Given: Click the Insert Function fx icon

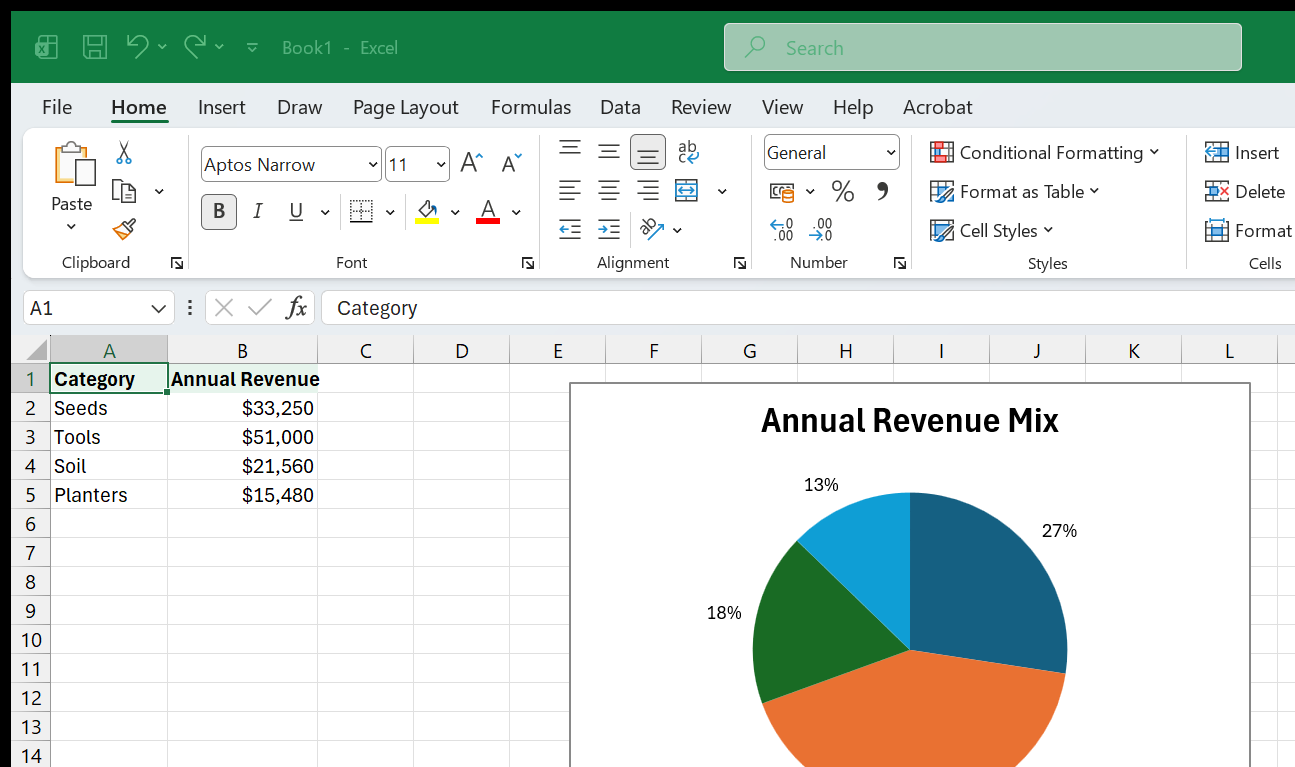Looking at the screenshot, I should tap(296, 308).
